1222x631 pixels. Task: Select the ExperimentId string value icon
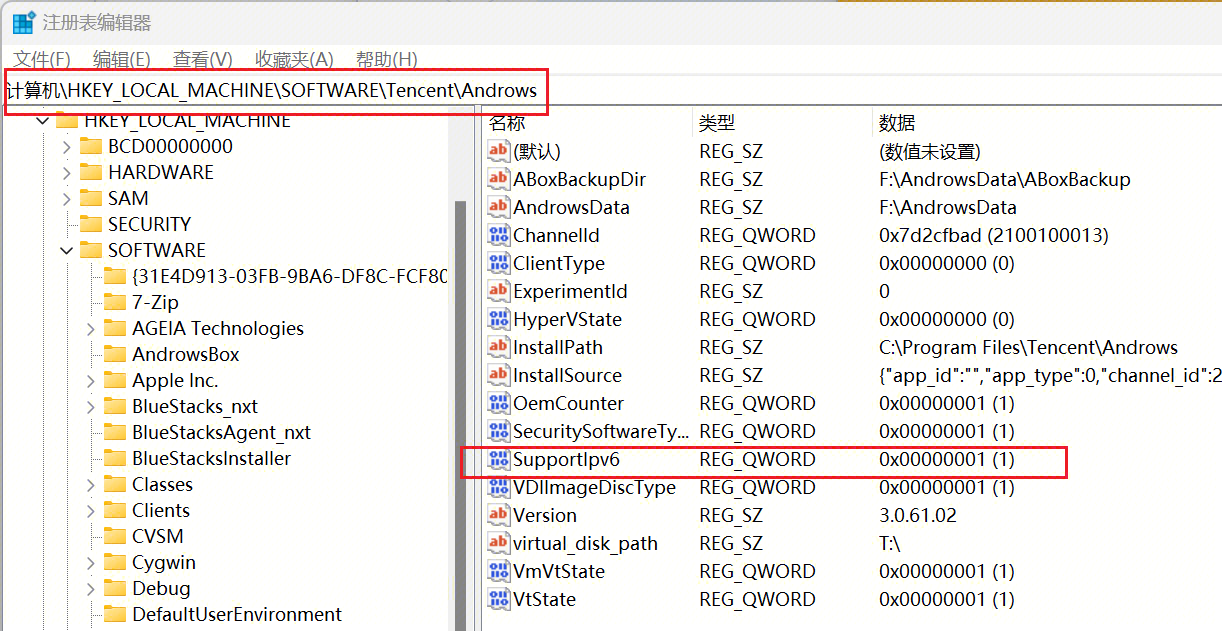(498, 291)
